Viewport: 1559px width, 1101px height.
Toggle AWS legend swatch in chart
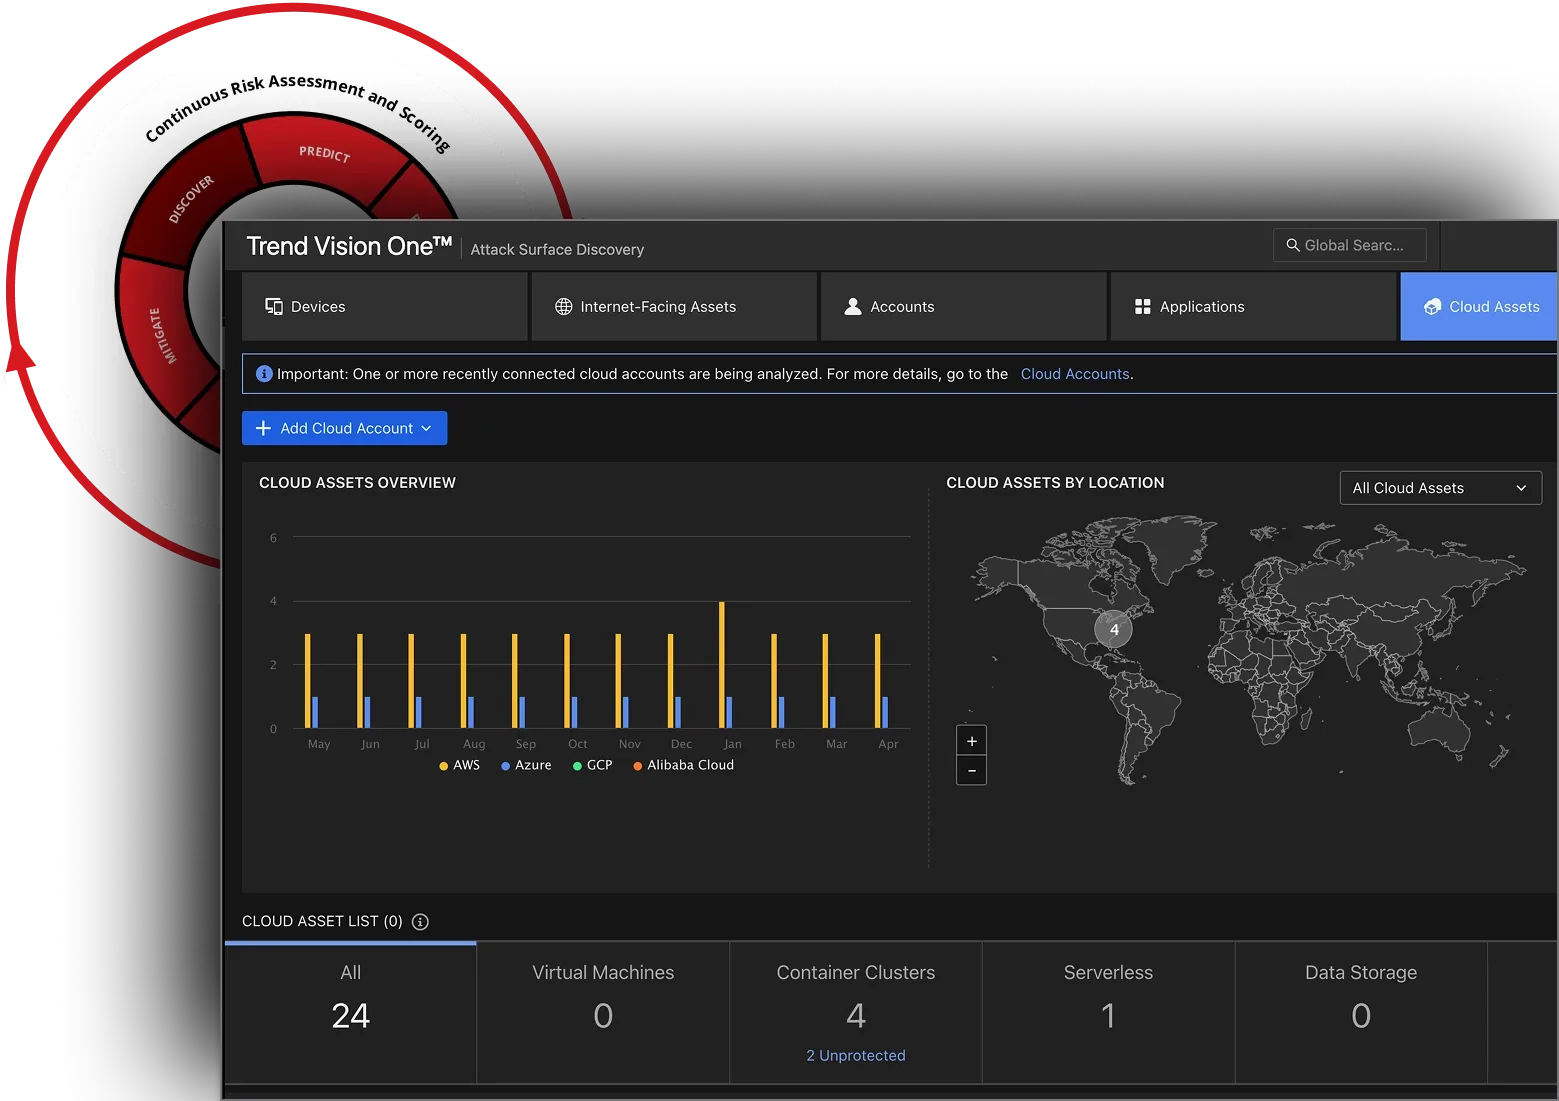443,766
